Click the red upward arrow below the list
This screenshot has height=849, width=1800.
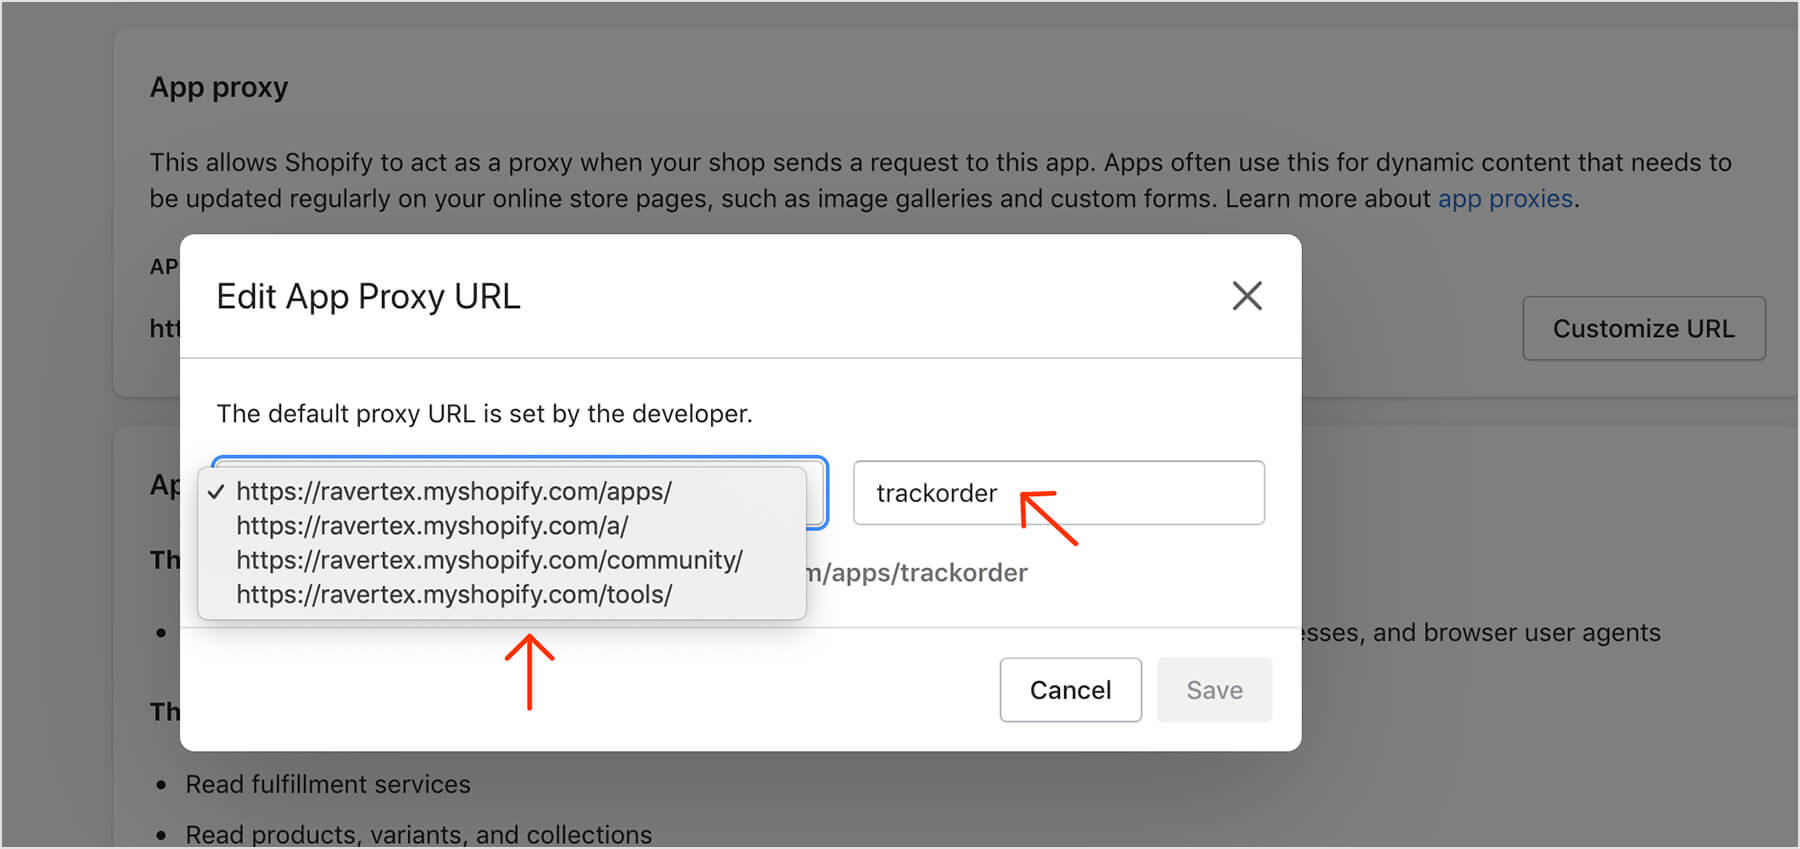[x=529, y=672]
